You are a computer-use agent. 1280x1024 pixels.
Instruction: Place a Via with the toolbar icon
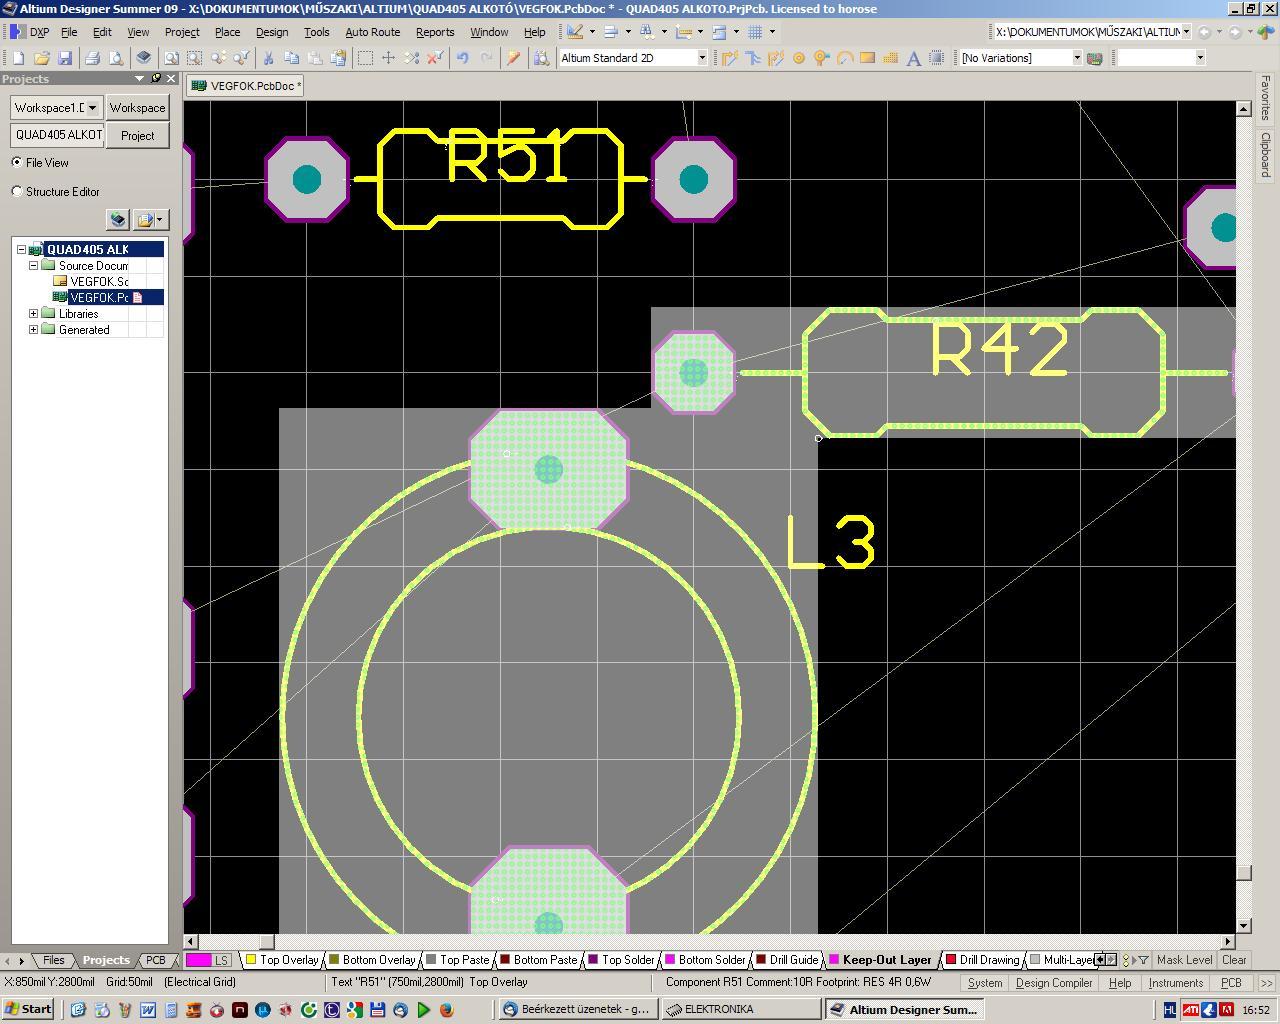[822, 58]
